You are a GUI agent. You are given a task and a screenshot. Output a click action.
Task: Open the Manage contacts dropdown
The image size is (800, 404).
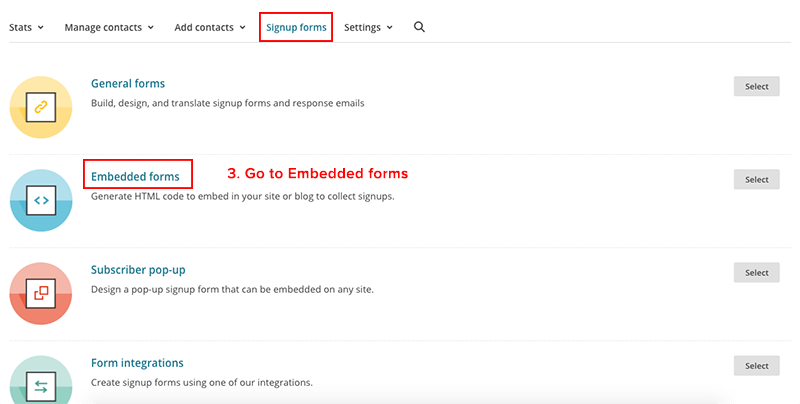pyautogui.click(x=109, y=27)
